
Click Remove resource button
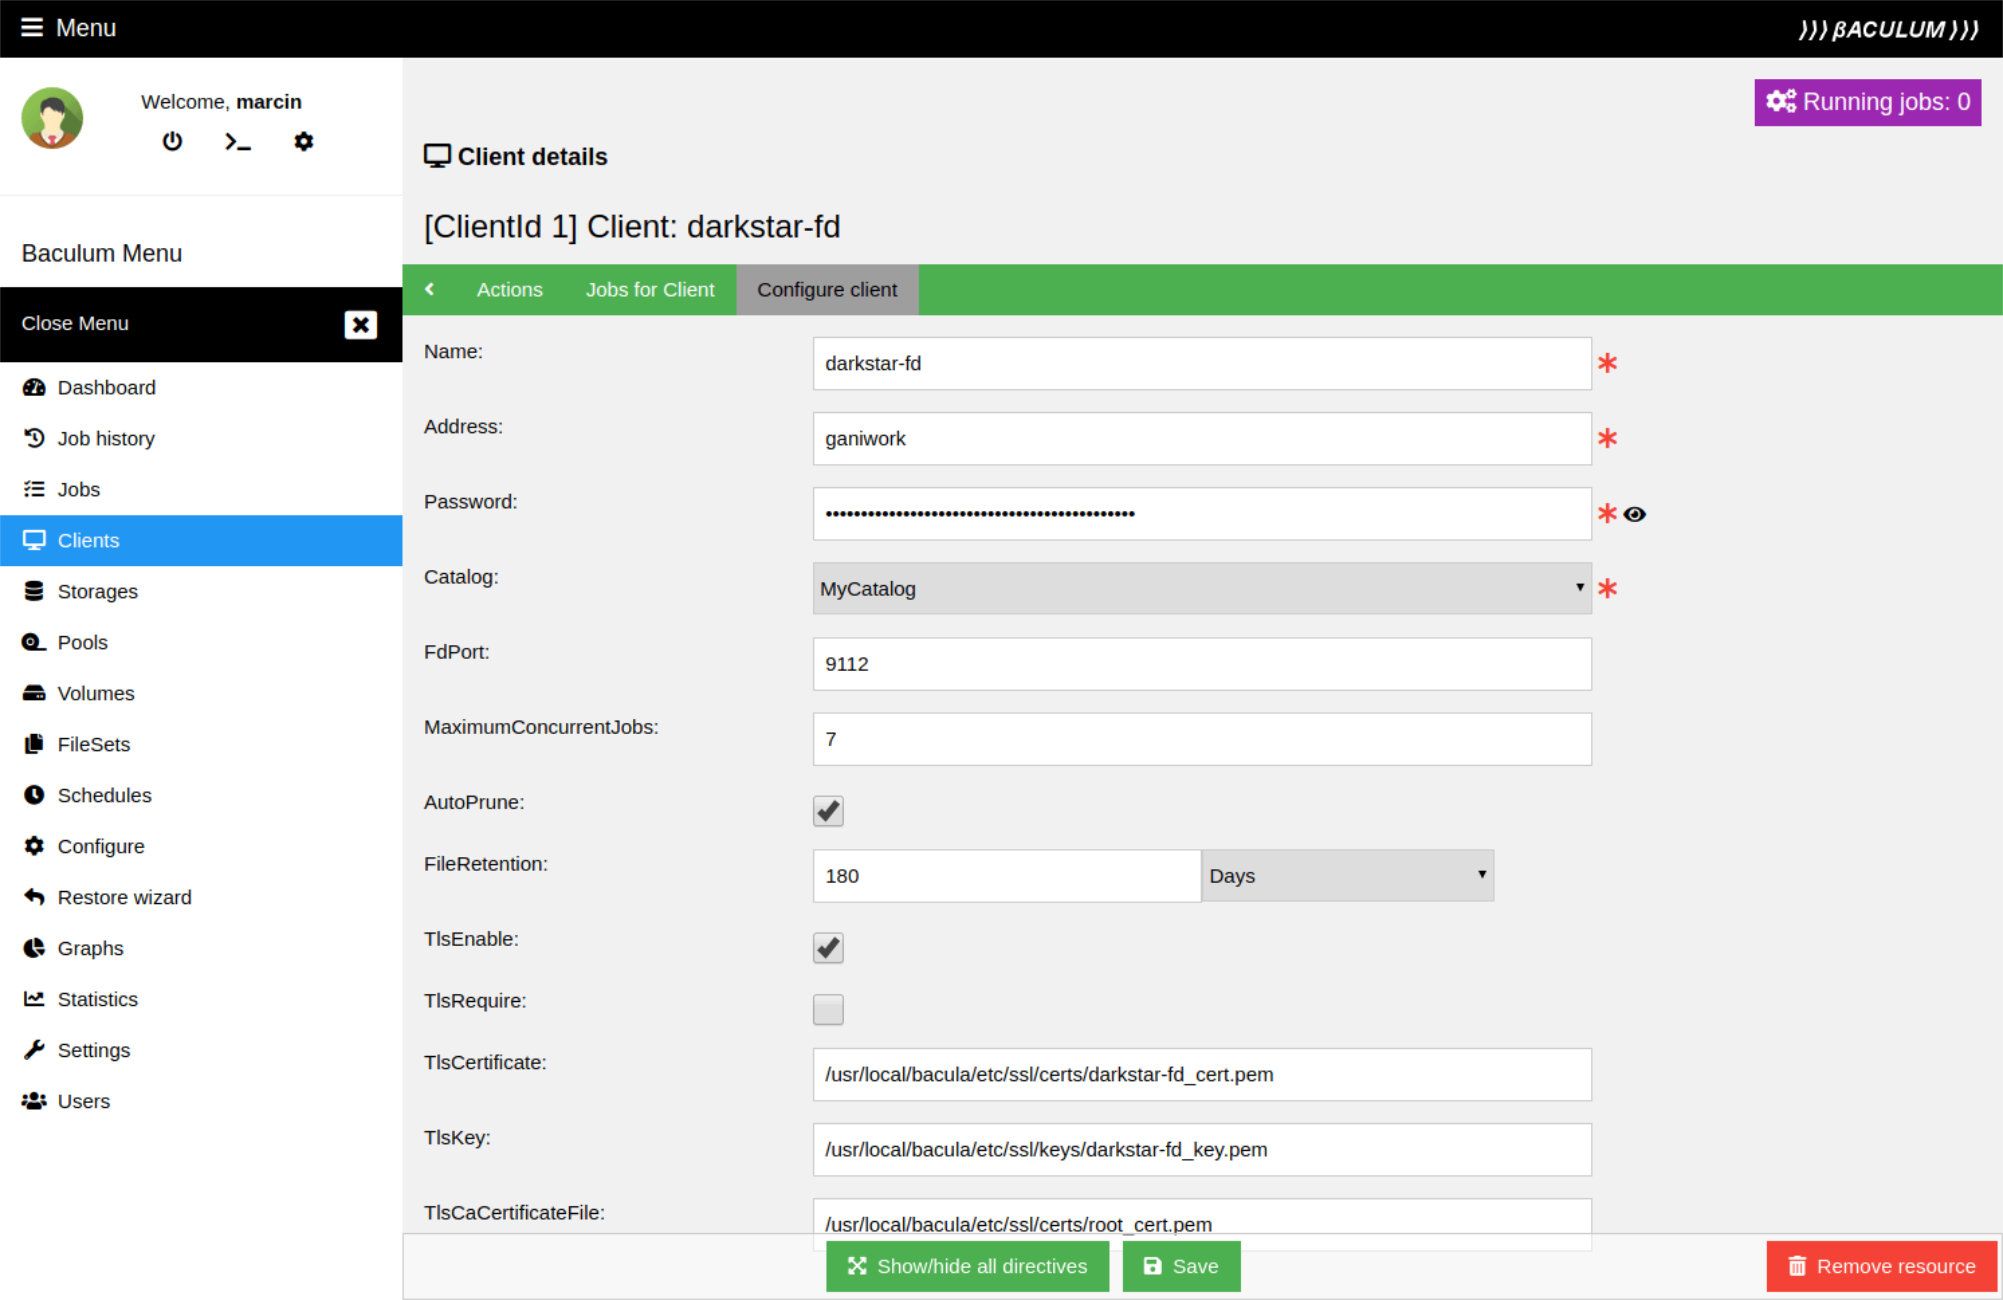pos(1881,1266)
